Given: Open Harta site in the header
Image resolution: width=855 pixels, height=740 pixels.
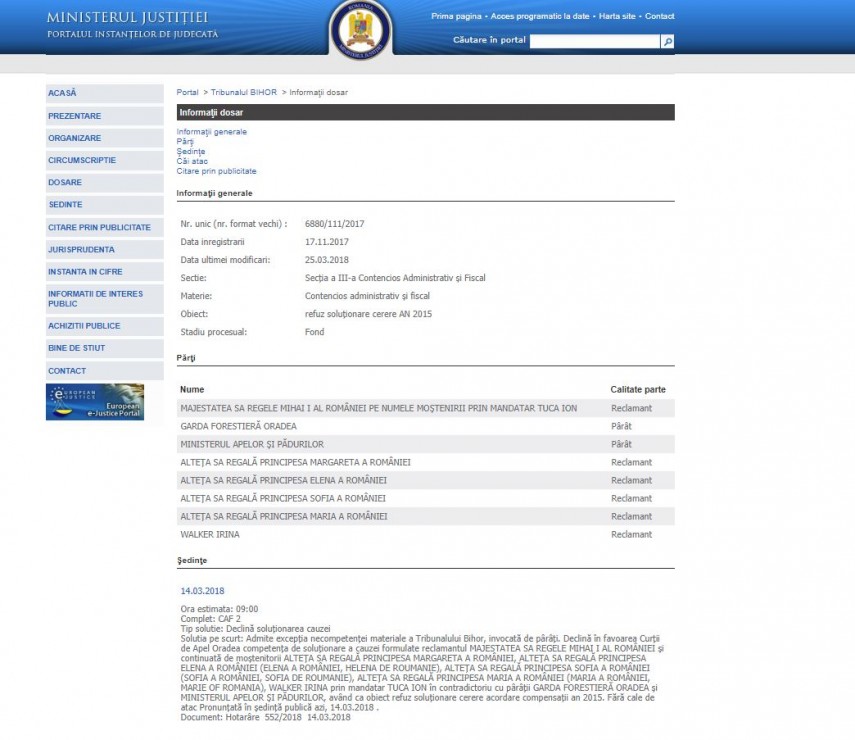Looking at the screenshot, I should tap(617, 17).
